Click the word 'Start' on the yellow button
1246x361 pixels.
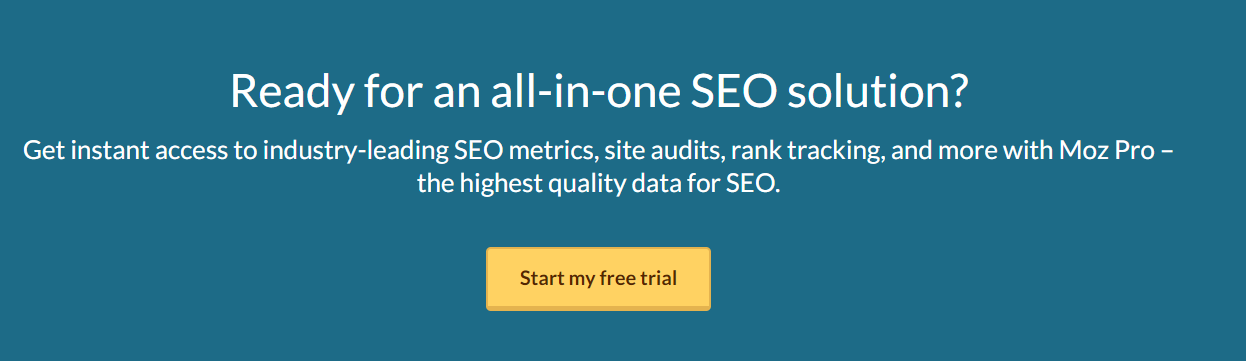pyautogui.click(x=542, y=279)
